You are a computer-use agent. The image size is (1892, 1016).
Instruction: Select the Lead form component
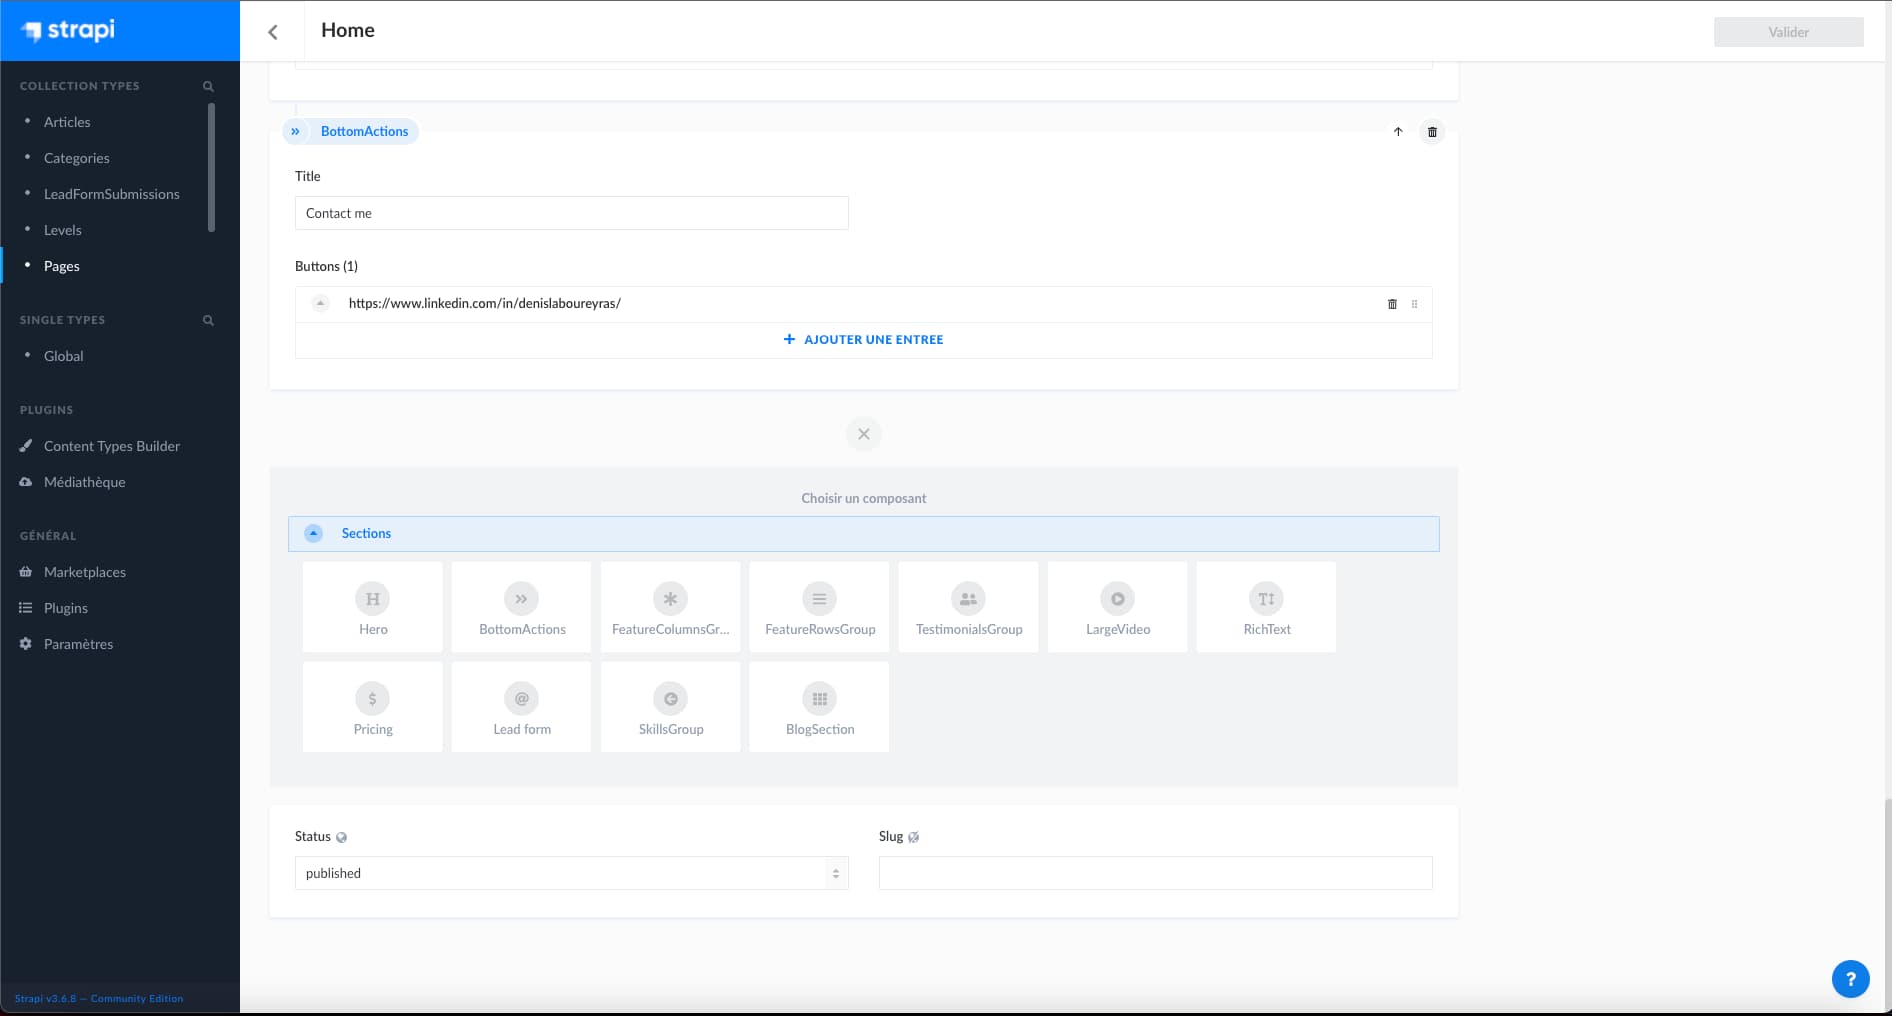click(x=521, y=706)
